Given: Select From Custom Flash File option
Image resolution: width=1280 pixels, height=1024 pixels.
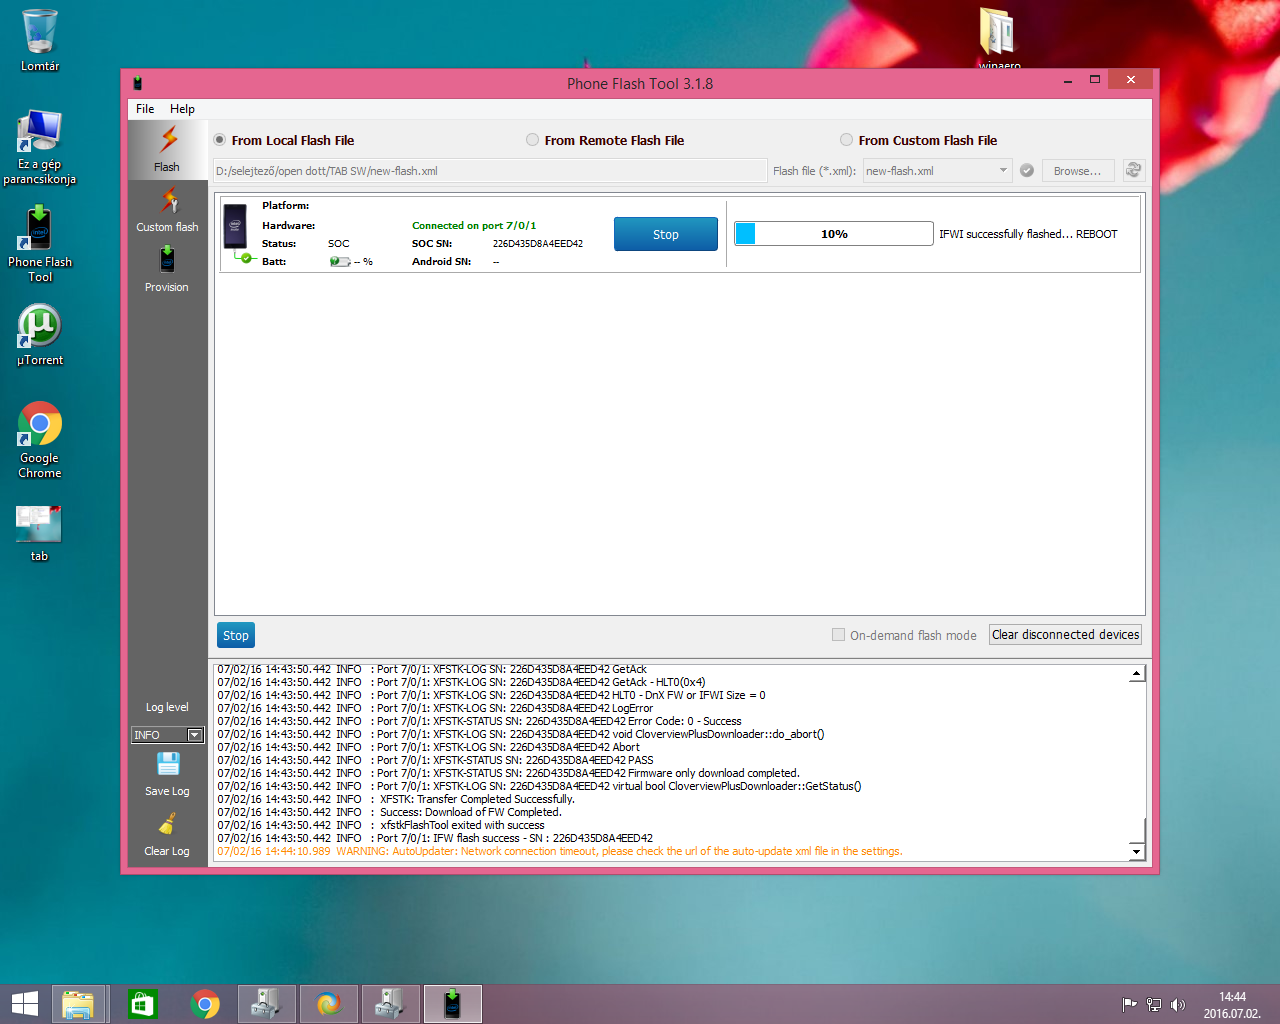Looking at the screenshot, I should [918, 141].
